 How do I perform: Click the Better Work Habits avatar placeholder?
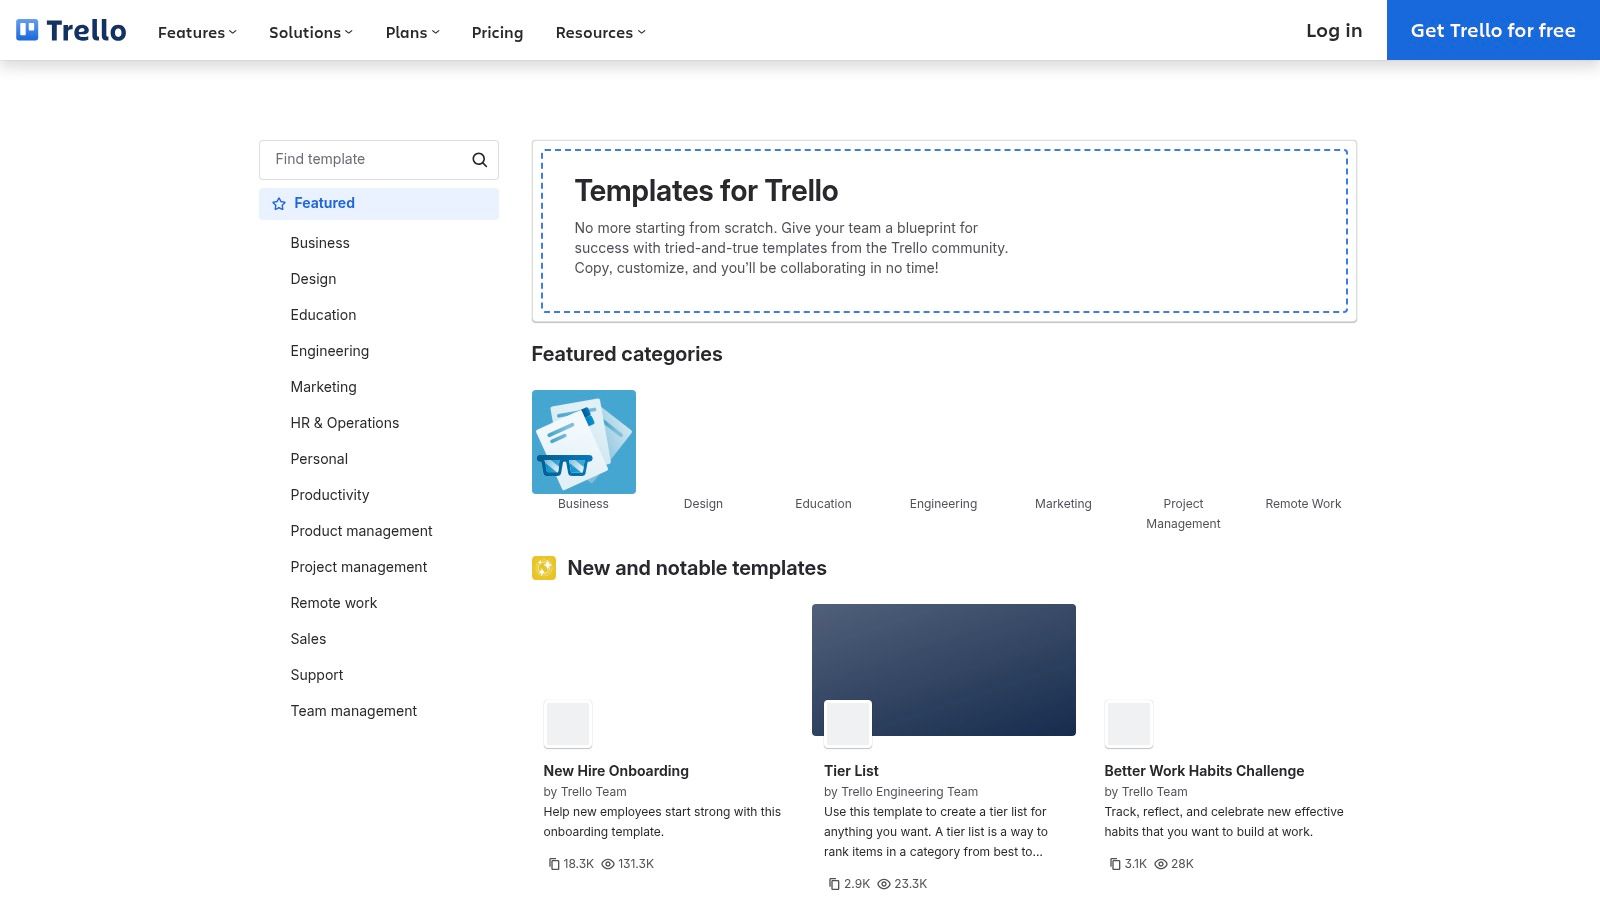point(1129,724)
